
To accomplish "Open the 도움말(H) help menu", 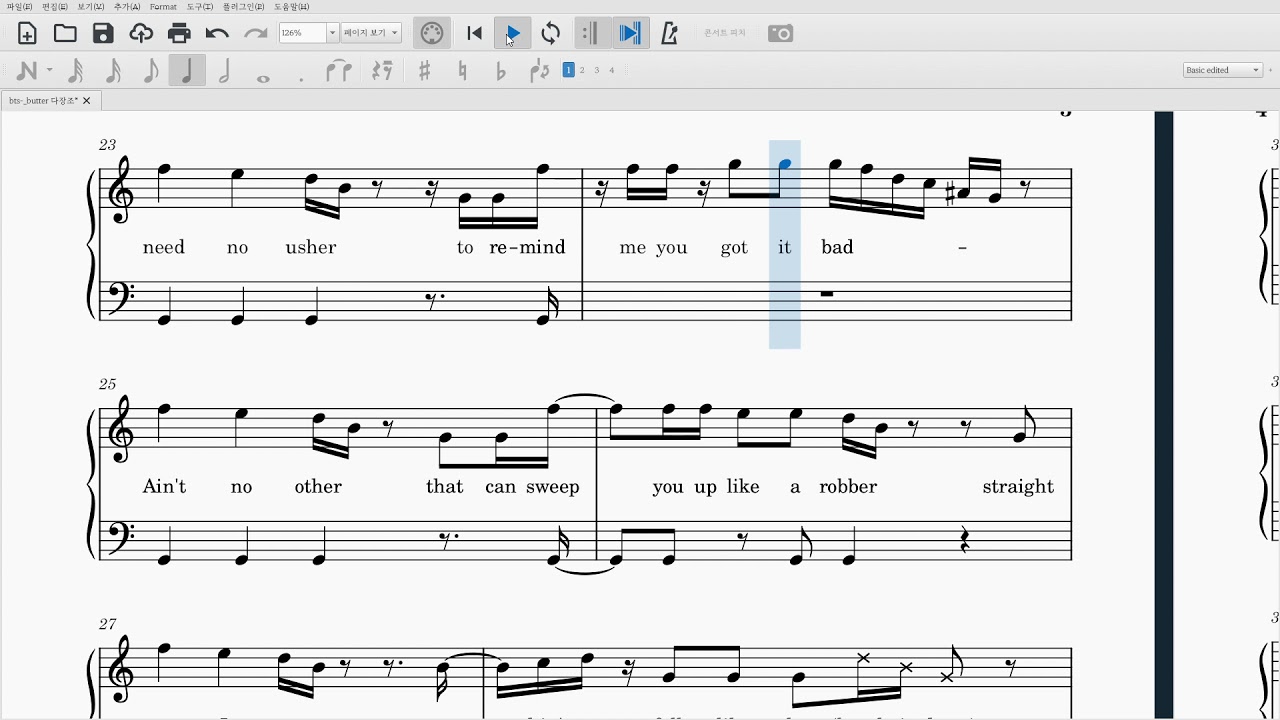I will click(x=291, y=7).
